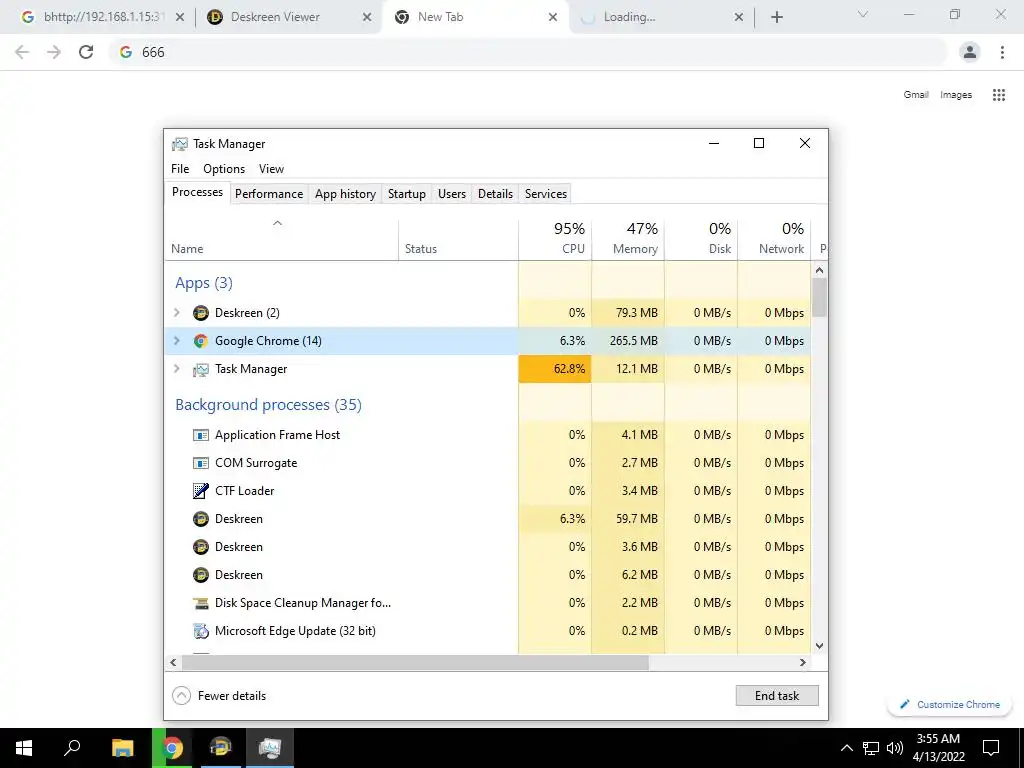Open Chrome's three-dot menu

pos(1002,52)
